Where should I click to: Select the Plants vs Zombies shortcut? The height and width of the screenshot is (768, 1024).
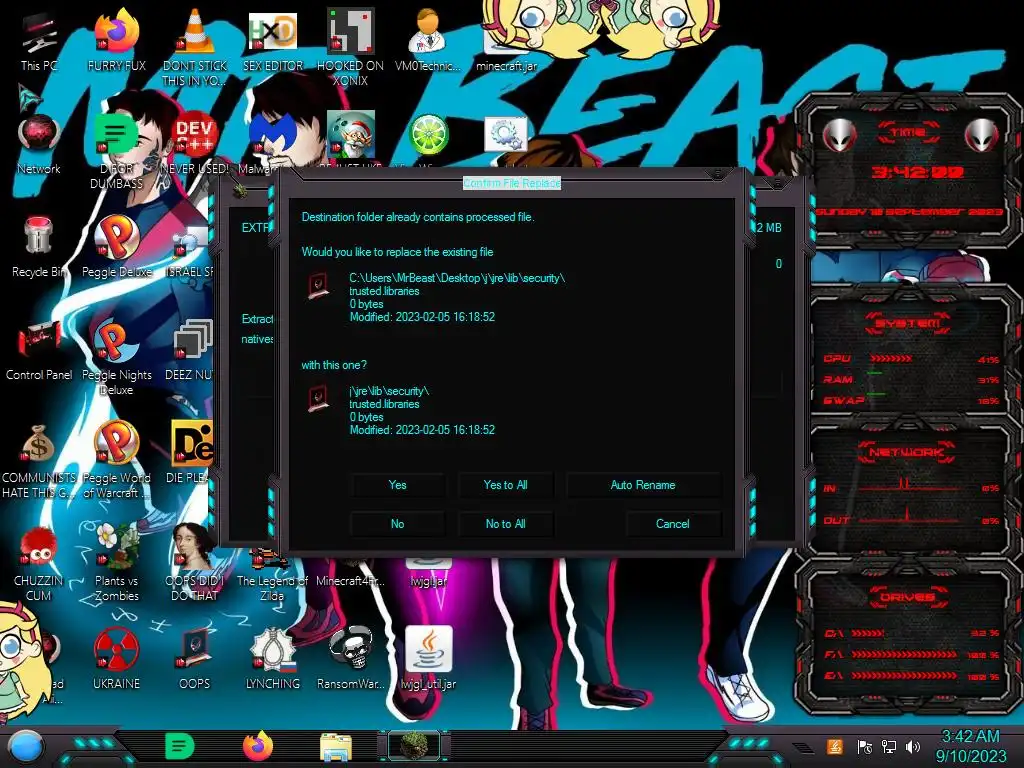[x=117, y=564]
